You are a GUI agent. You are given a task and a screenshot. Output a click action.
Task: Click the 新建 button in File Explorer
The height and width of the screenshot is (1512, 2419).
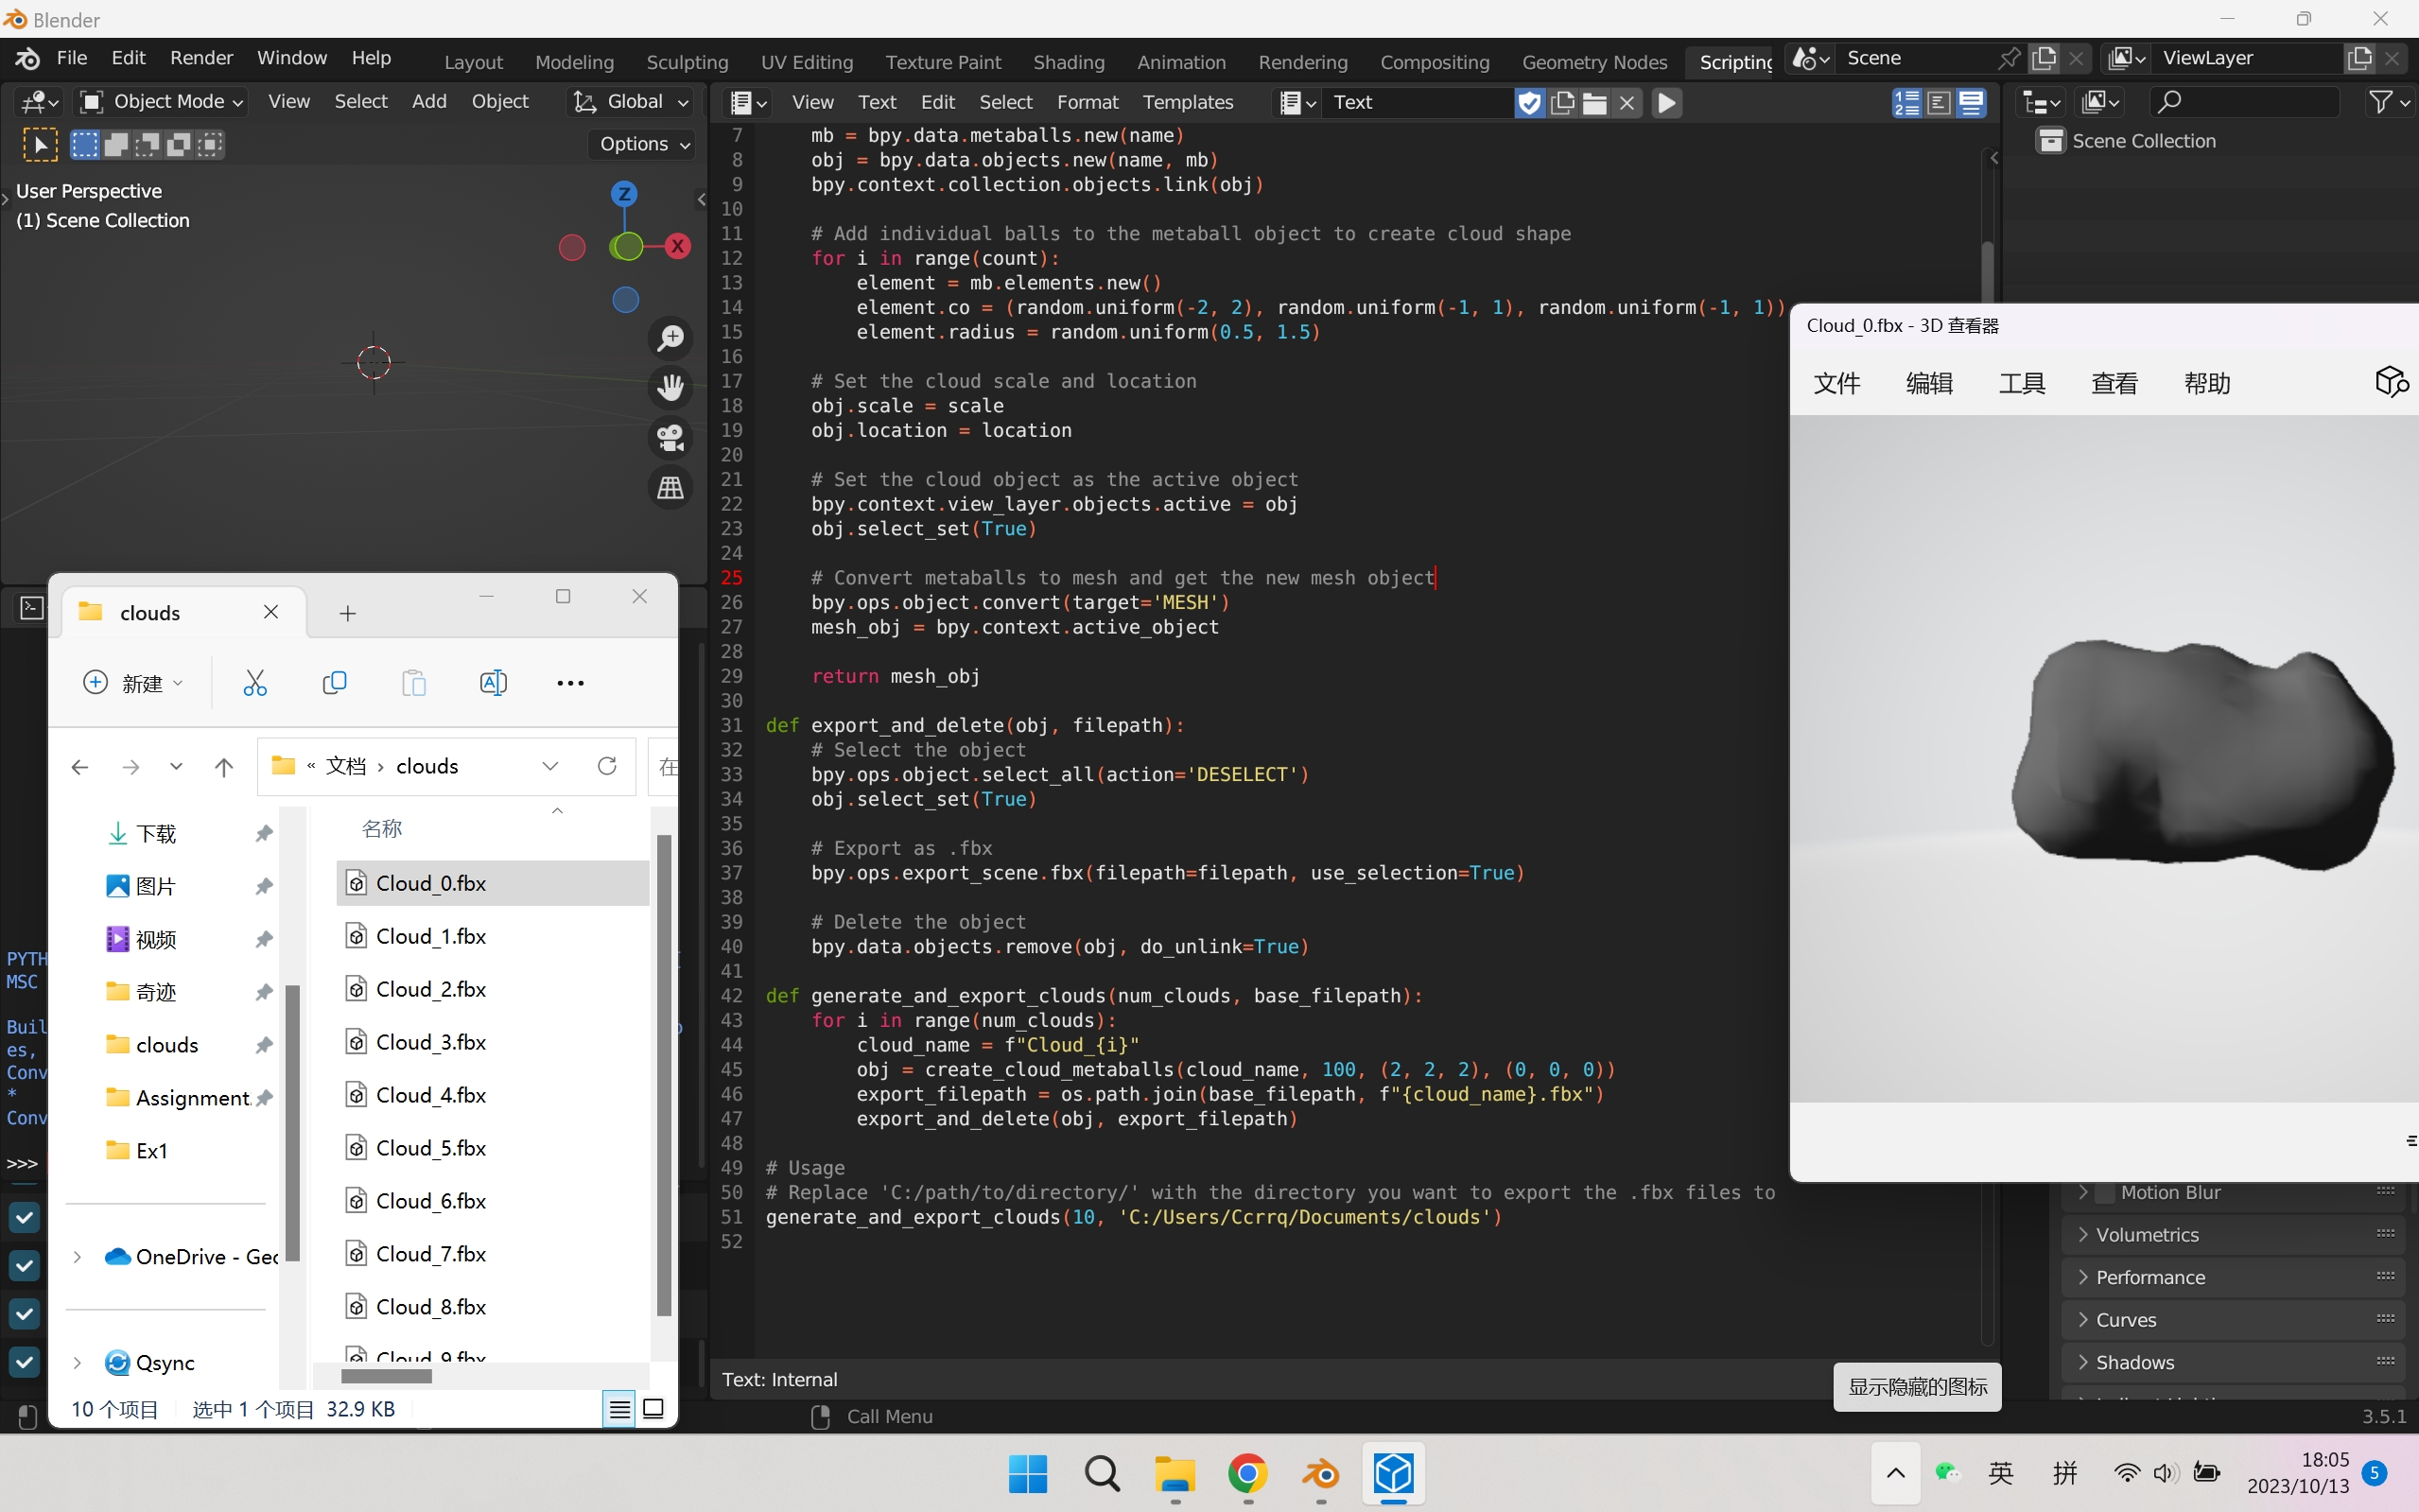pos(133,683)
